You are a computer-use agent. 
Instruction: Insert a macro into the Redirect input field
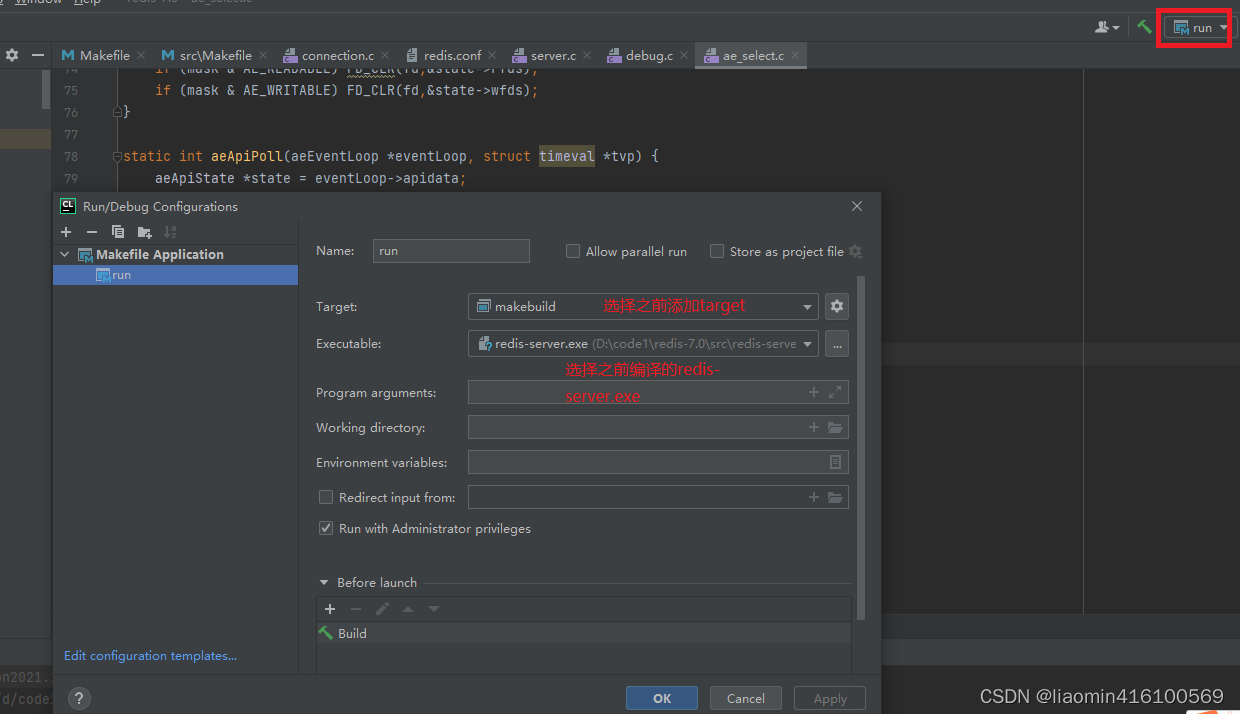point(814,497)
